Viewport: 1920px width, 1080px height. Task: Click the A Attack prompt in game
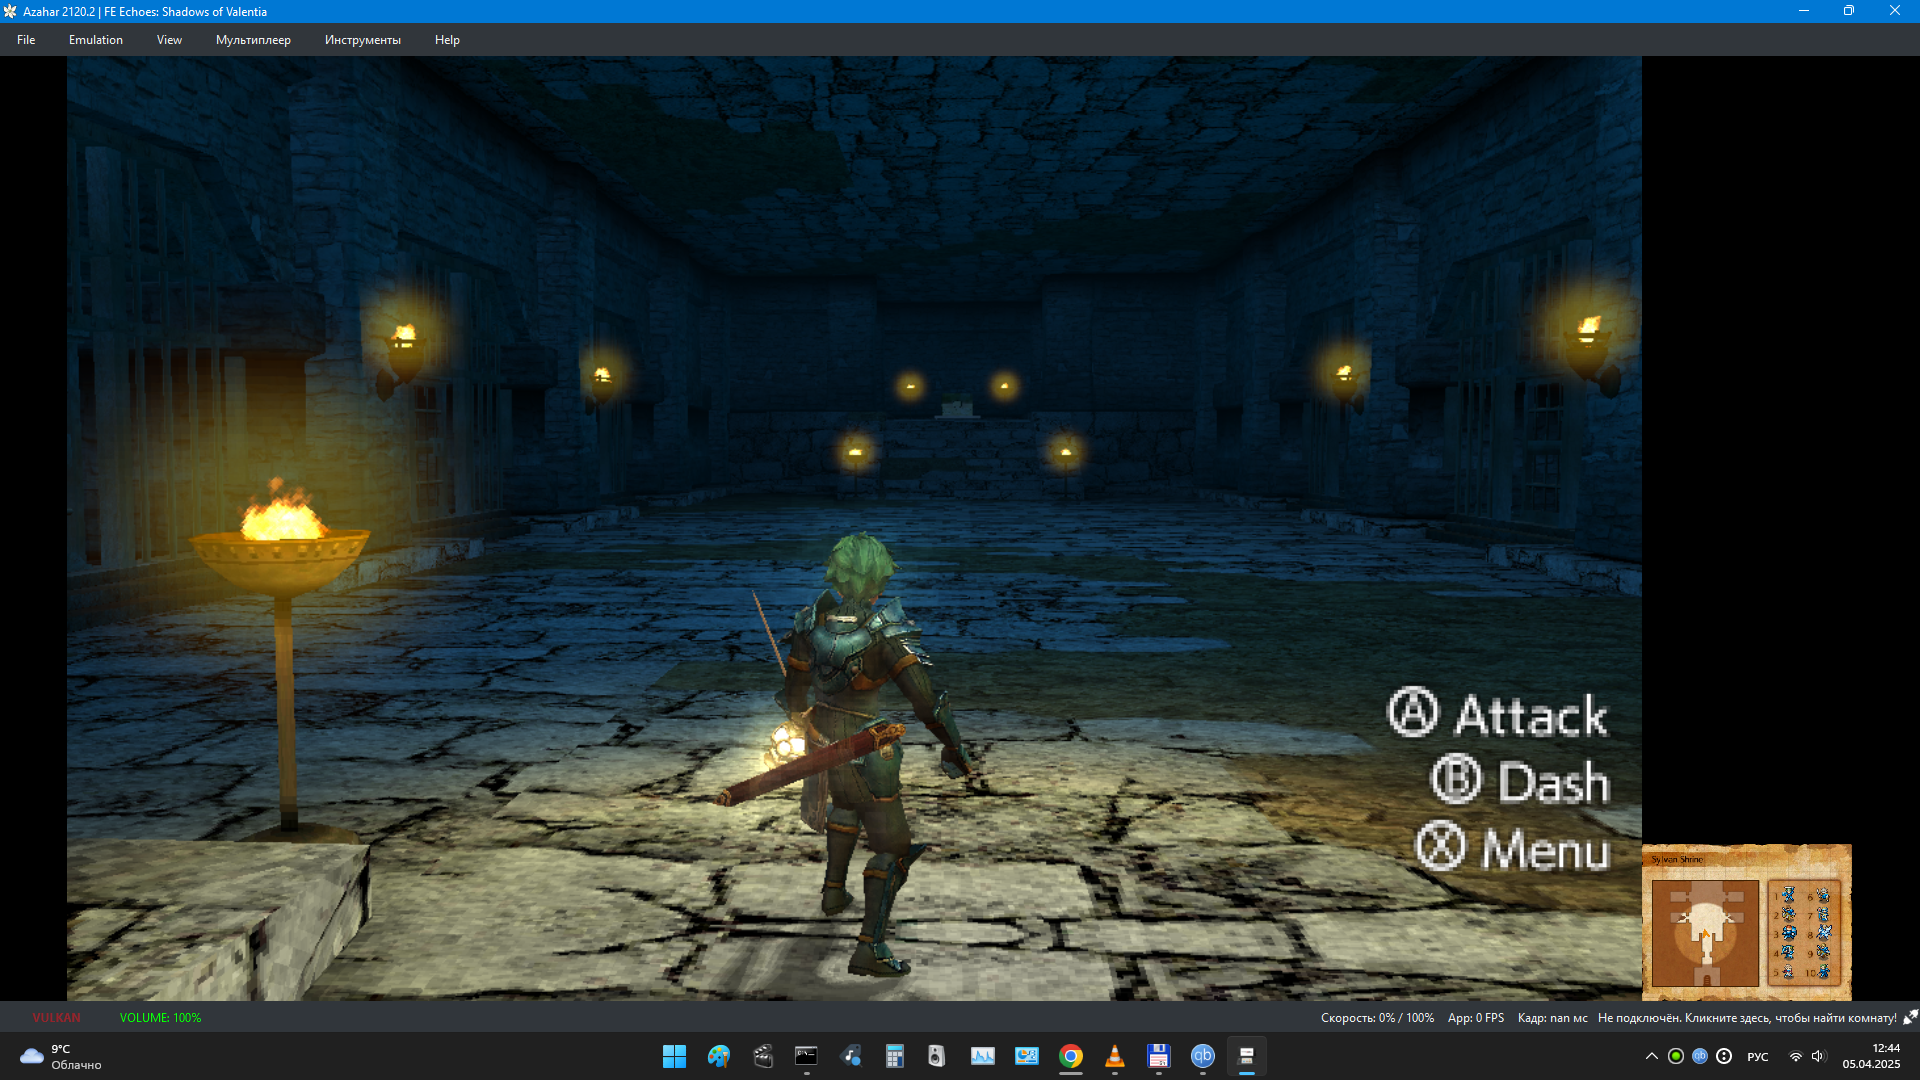coord(1498,714)
